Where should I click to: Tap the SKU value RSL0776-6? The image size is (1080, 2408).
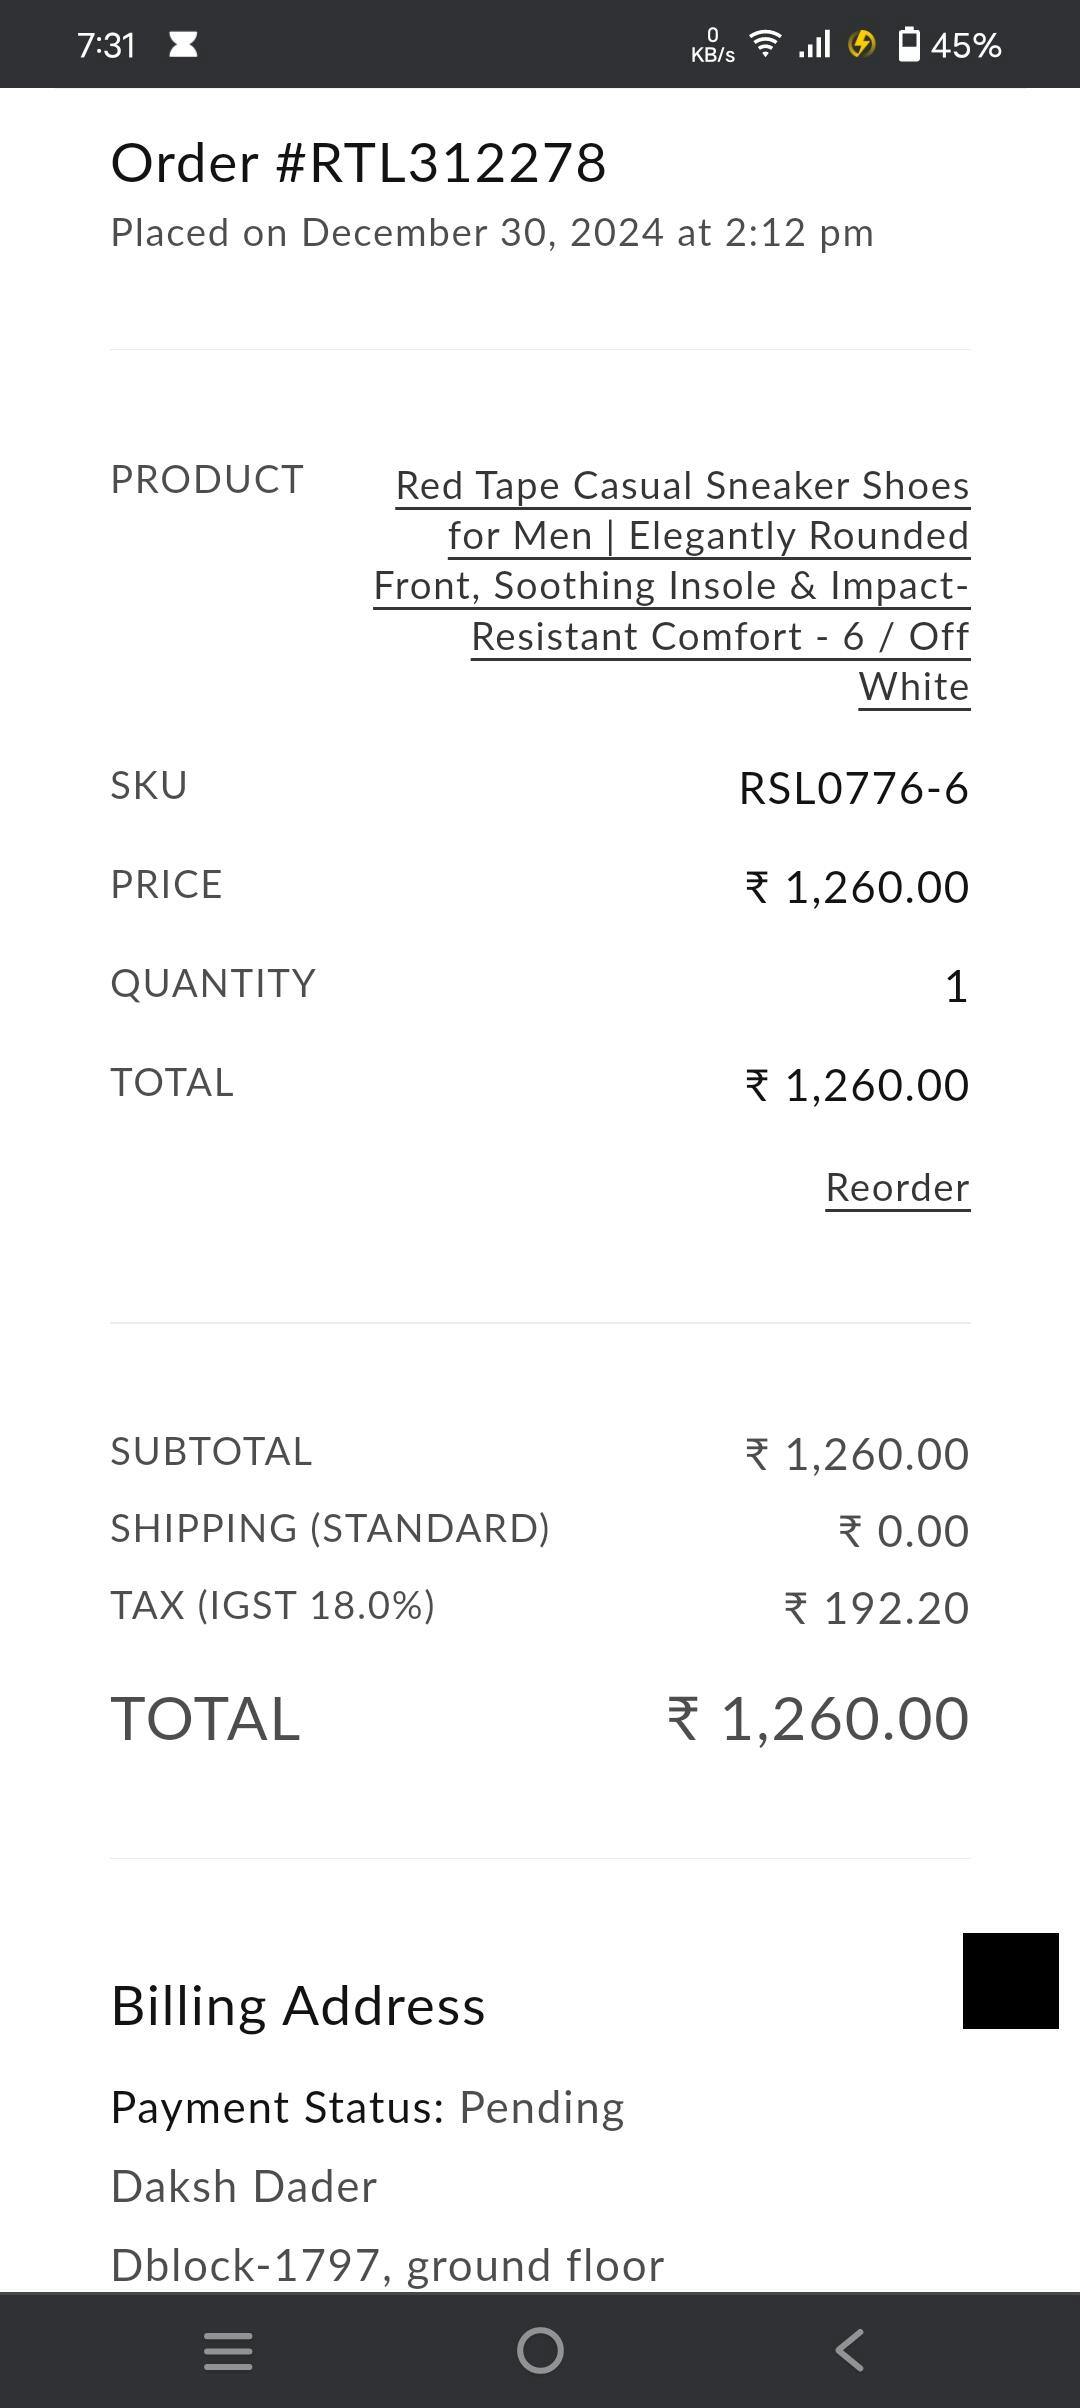tap(853, 788)
